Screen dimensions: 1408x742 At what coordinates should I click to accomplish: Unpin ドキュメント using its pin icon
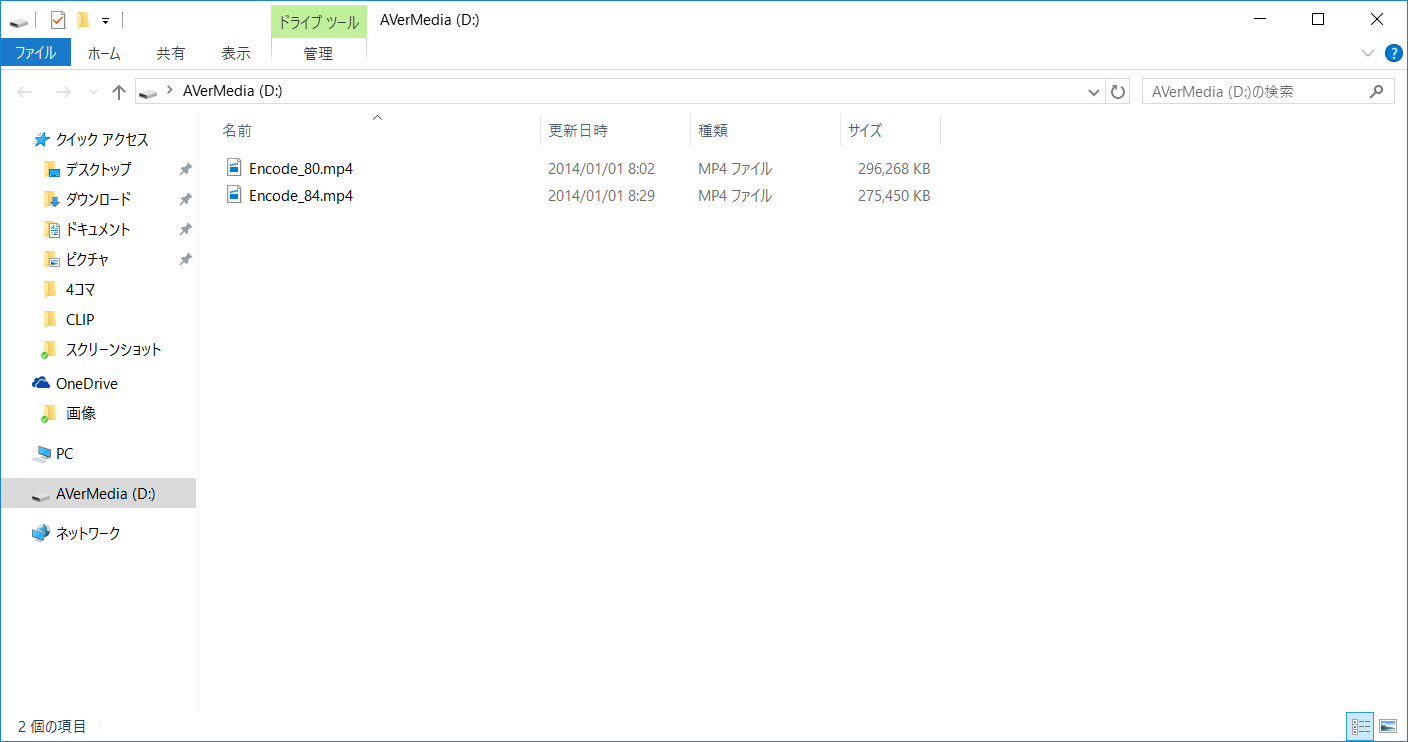tap(185, 229)
